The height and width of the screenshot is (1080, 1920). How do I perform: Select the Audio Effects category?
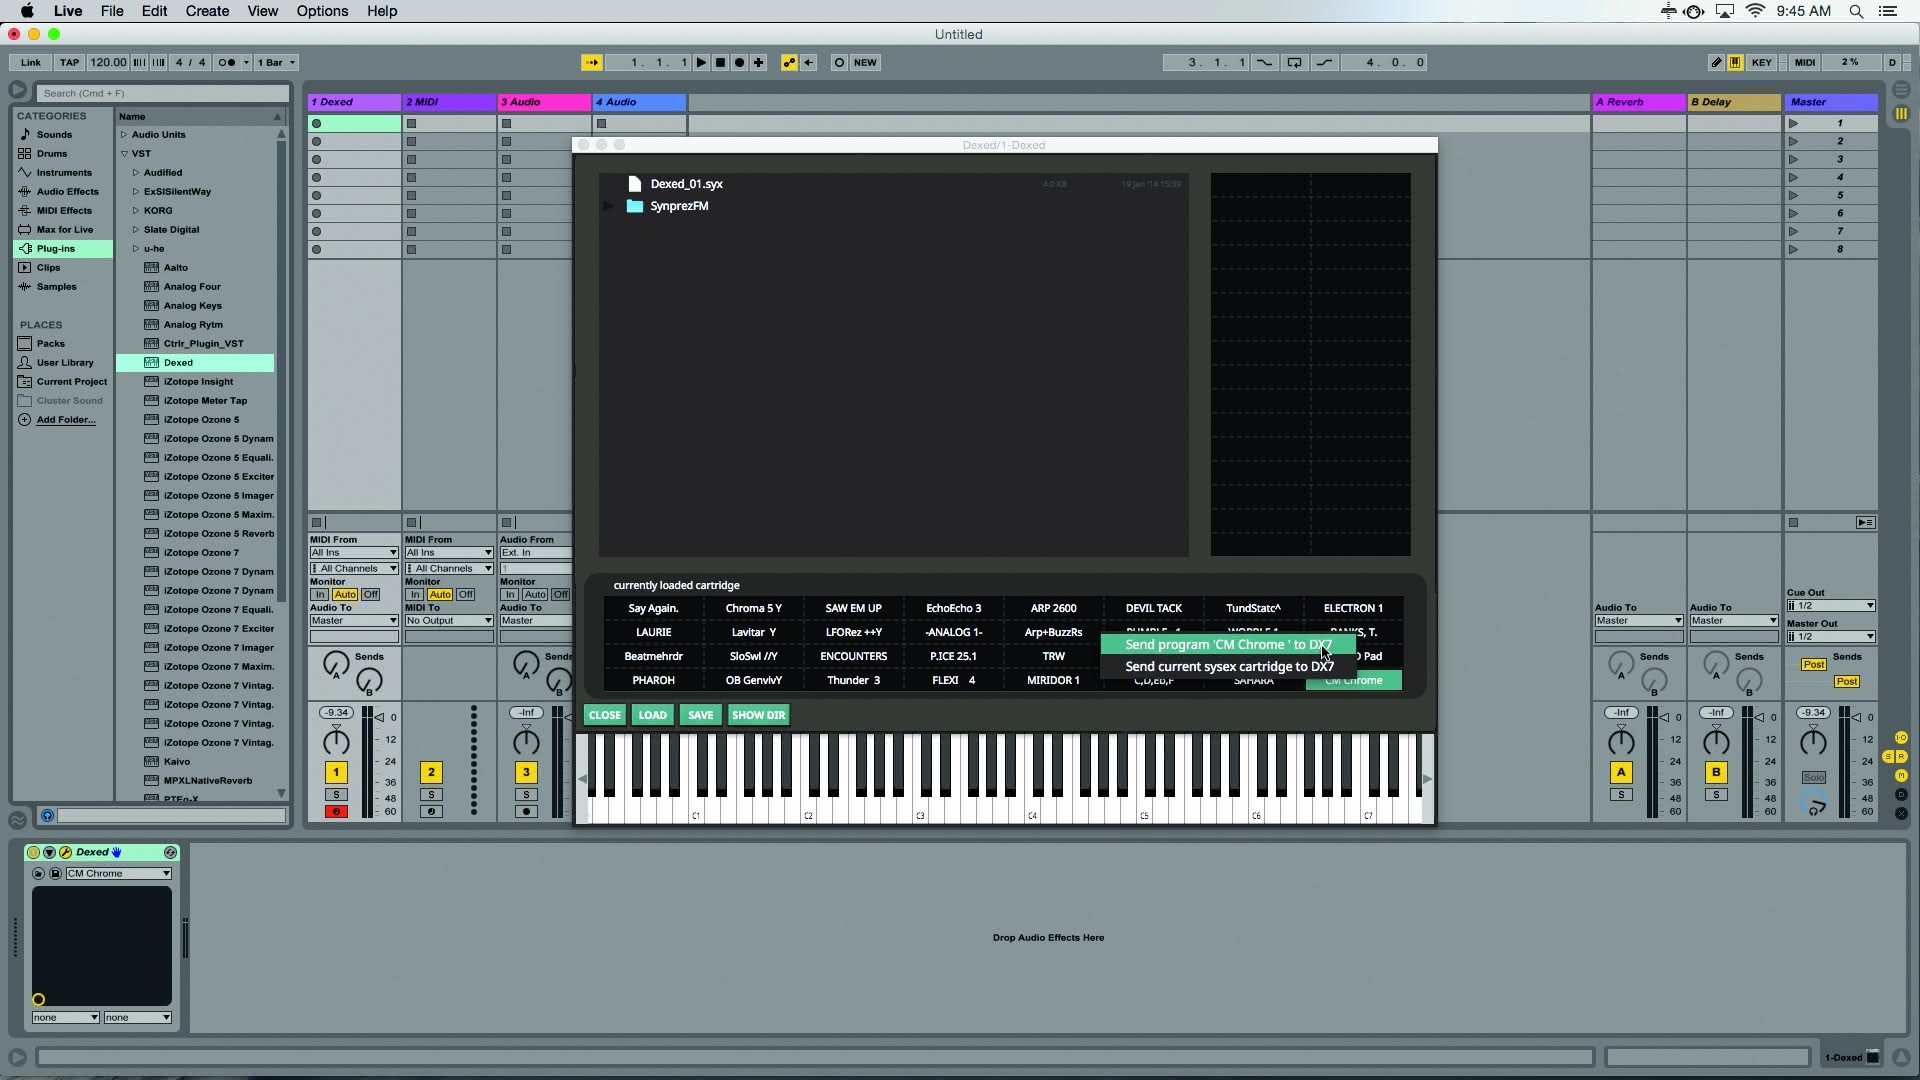[67, 191]
